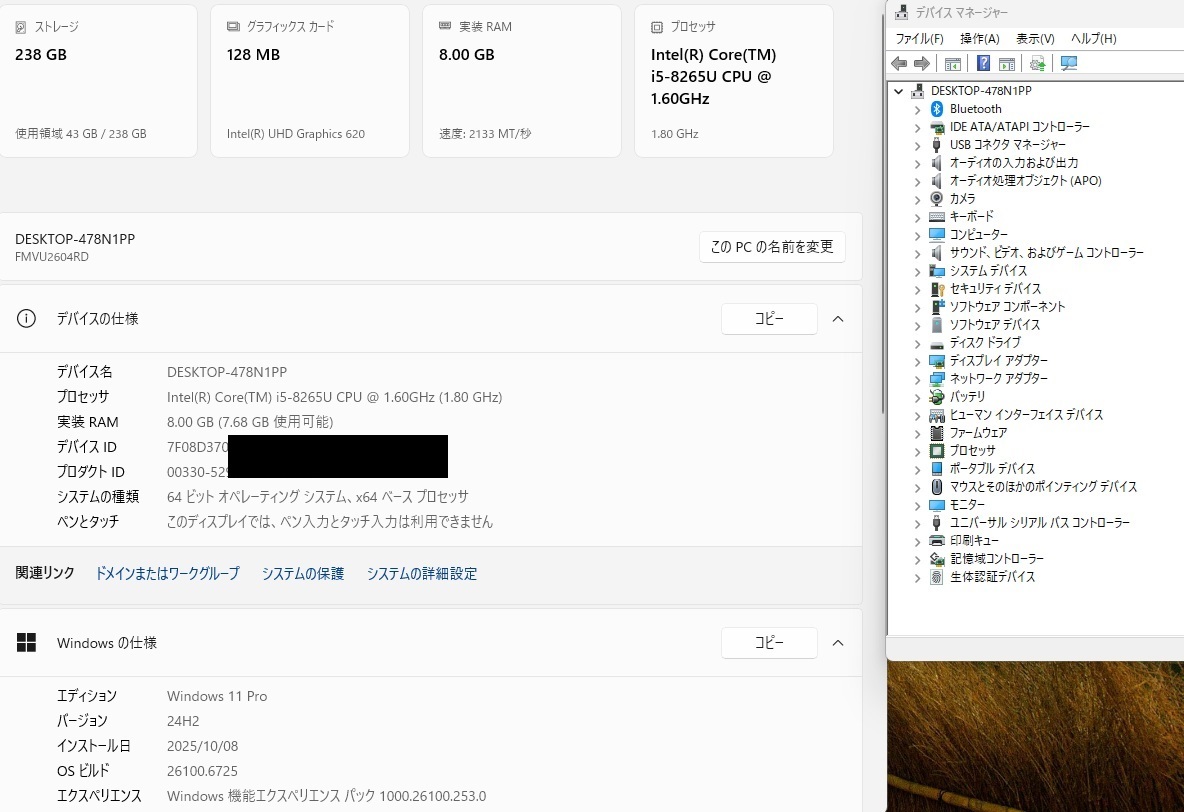This screenshot has width=1184, height=812.
Task: Click scan for hardware changes monitor icon
Action: coord(1068,63)
